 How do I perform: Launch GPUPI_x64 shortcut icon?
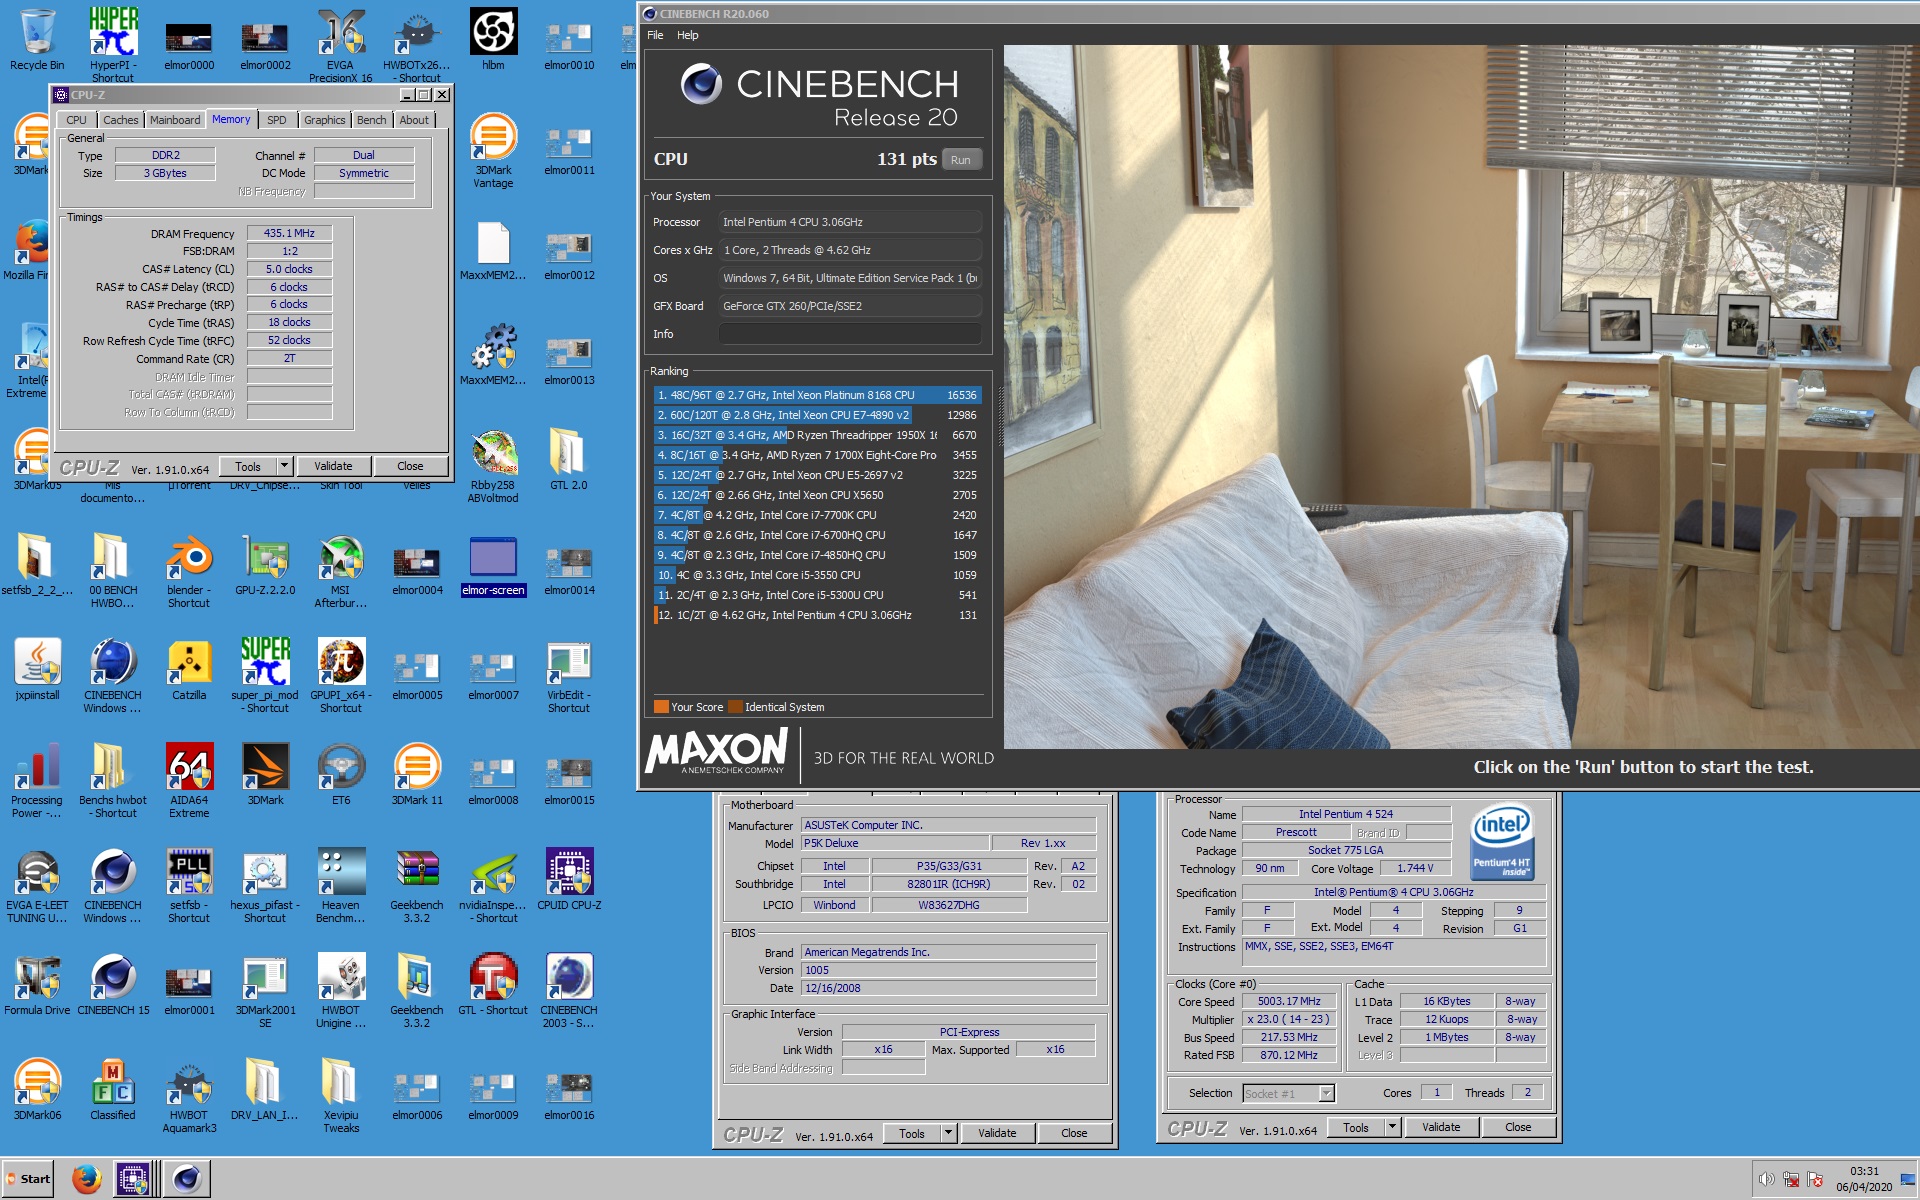[341, 676]
